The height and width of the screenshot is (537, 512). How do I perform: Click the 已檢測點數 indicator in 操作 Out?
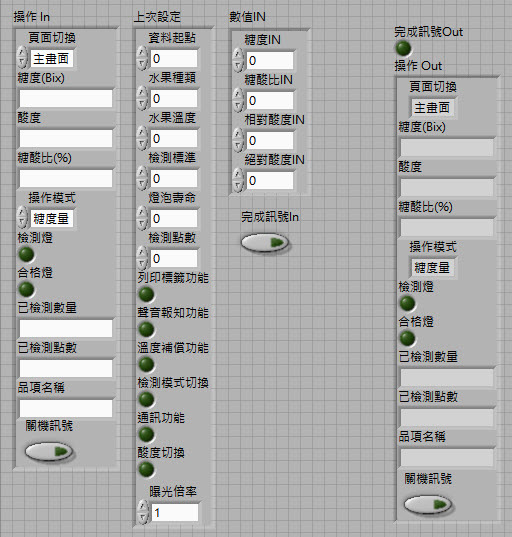click(447, 417)
